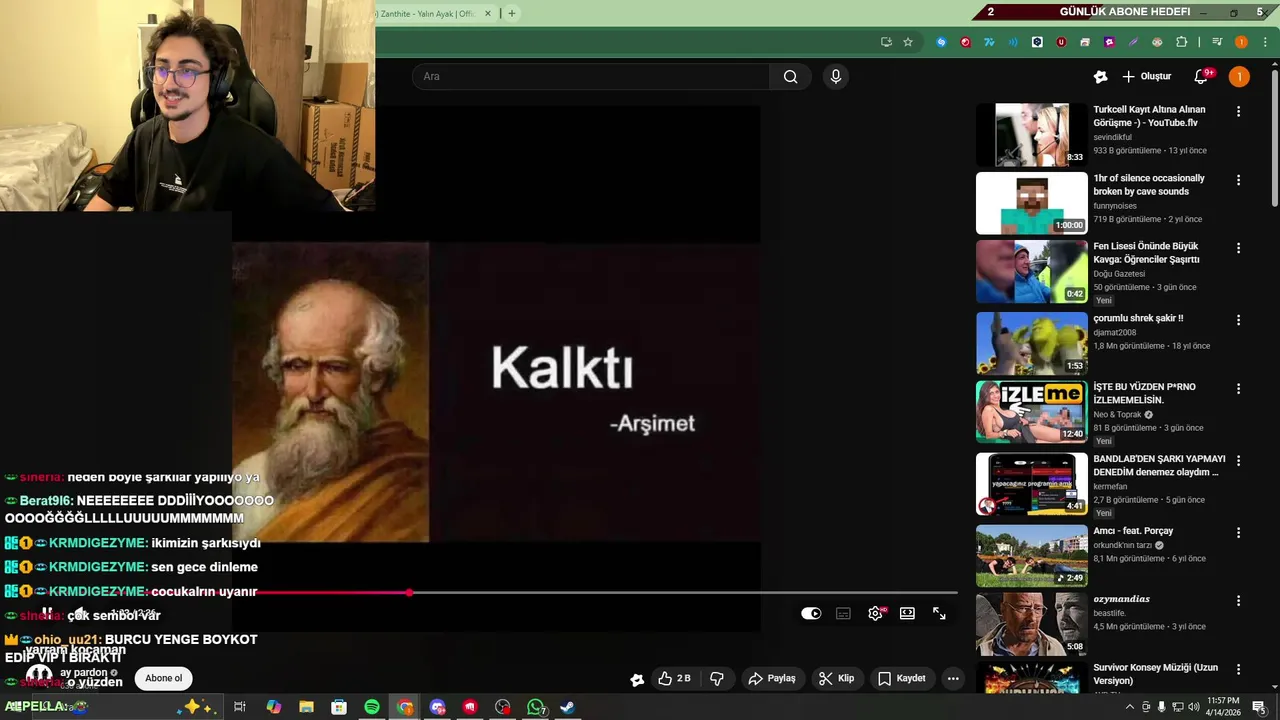This screenshot has height=720, width=1280.
Task: Open options for Amcı - feat. Porçay
Action: (1238, 533)
